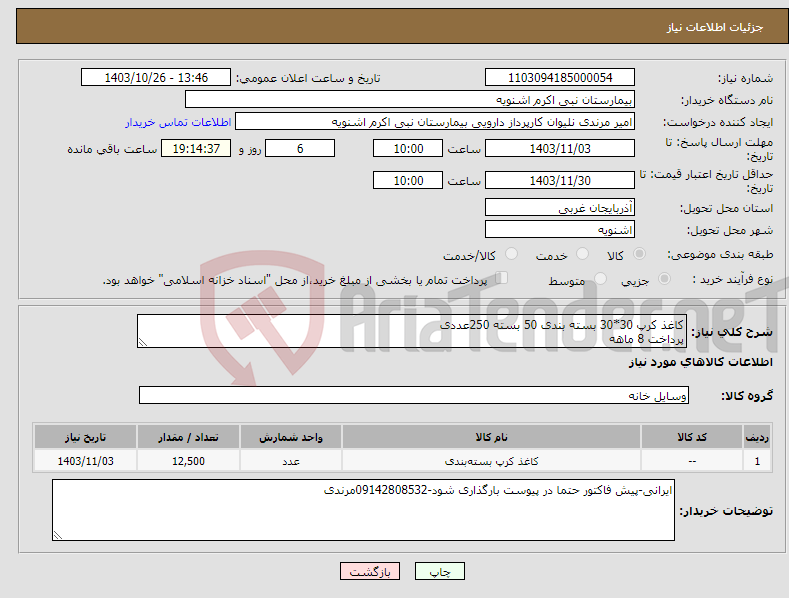Click the delivery city field اشنویه
This screenshot has height=598, width=789.
point(560,230)
